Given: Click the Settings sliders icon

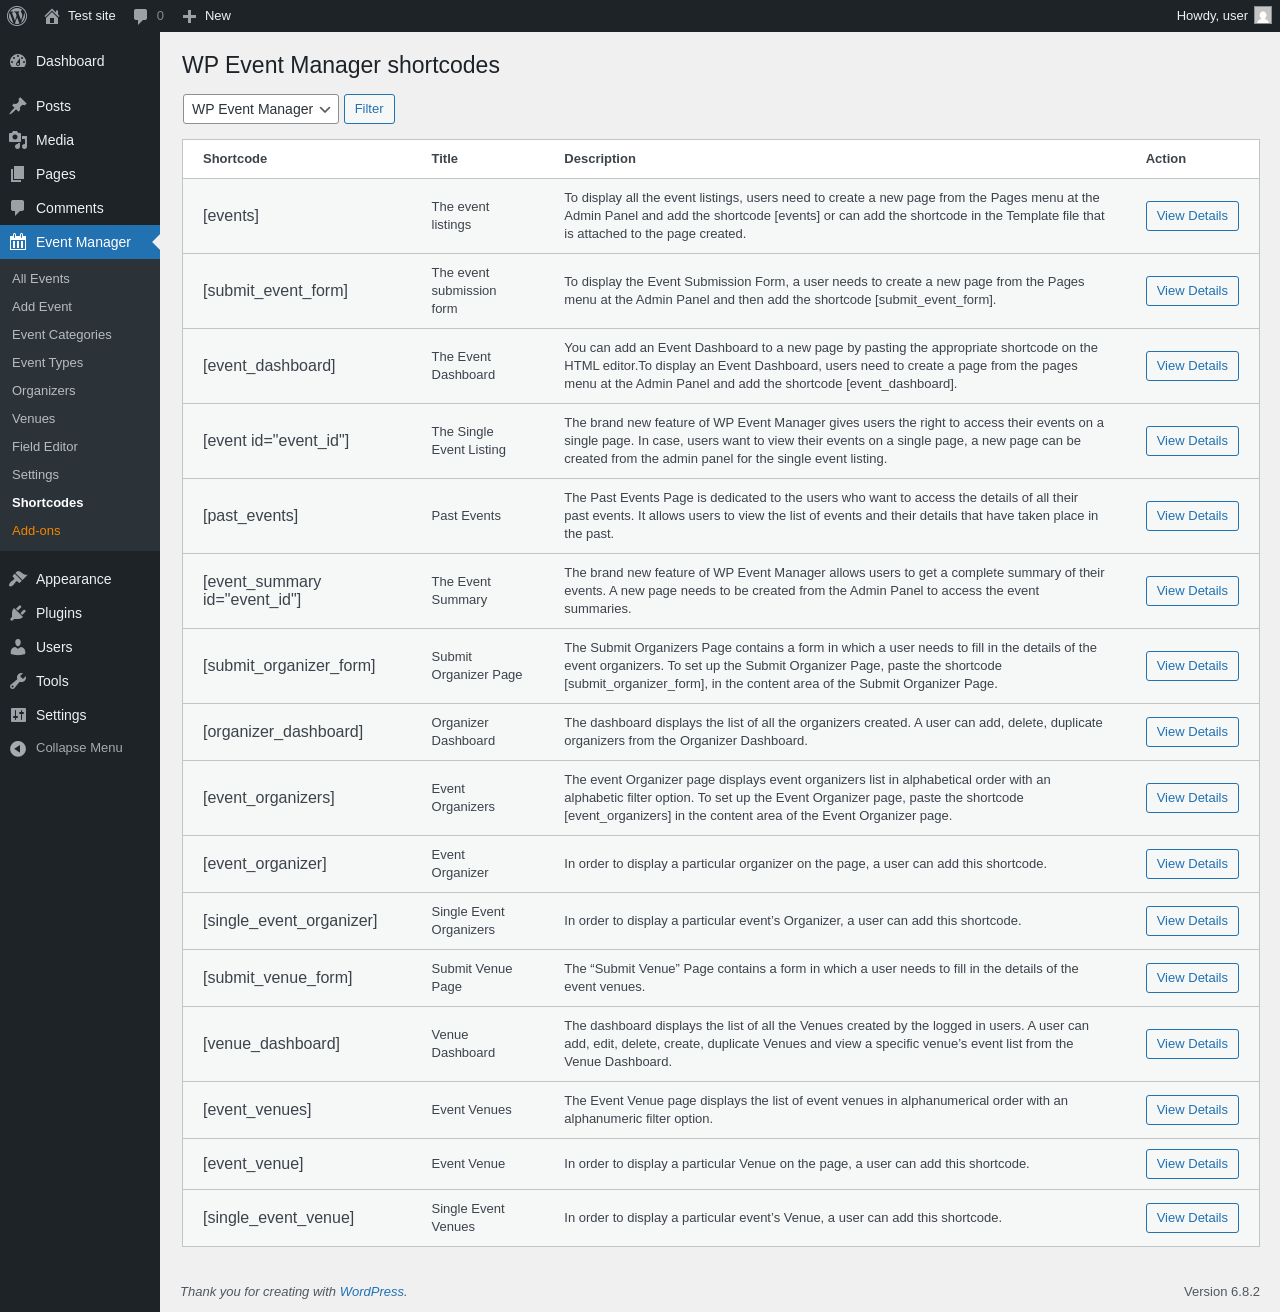Looking at the screenshot, I should click(18, 715).
